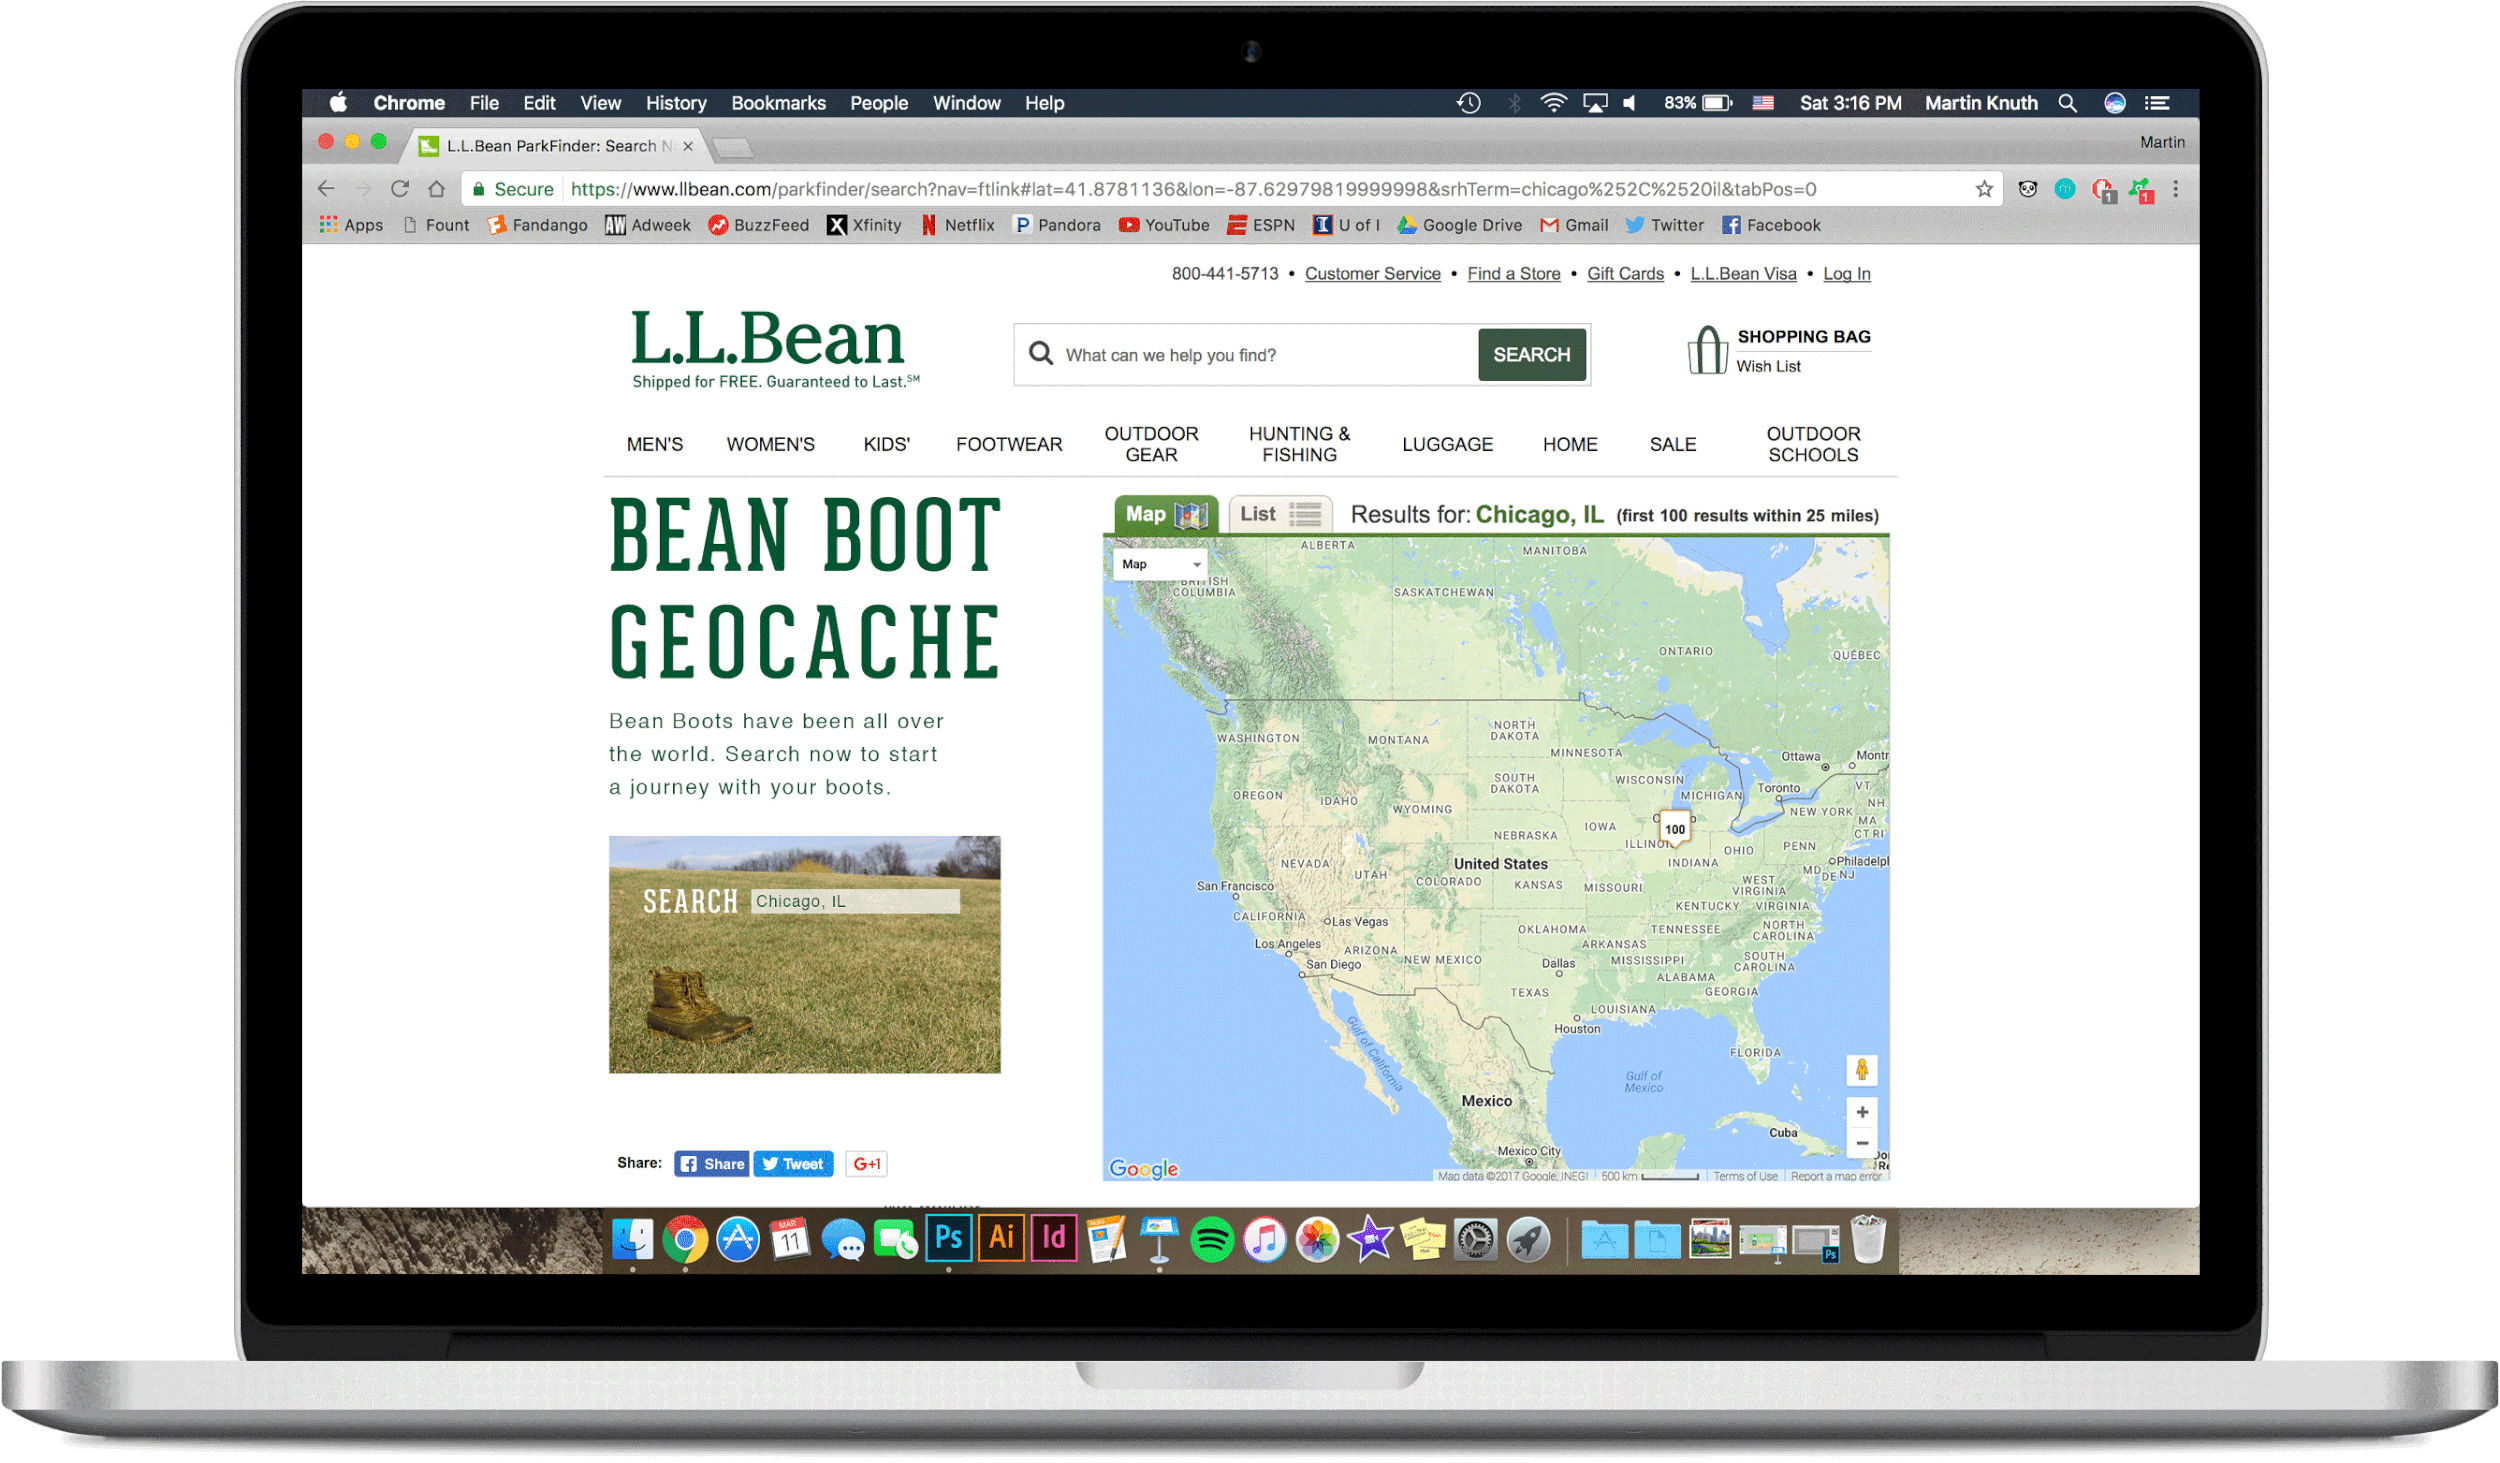Open the Bookmarks menu
The height and width of the screenshot is (1463, 2500).
(778, 103)
